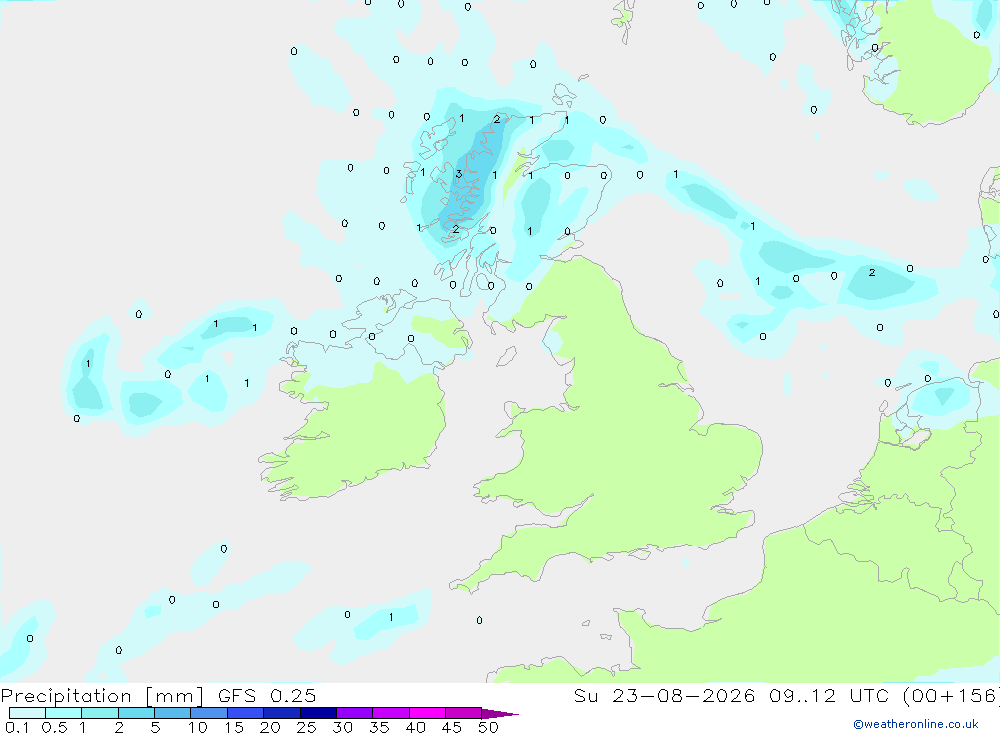Click the 25–30 mm legend color box

tap(318, 713)
